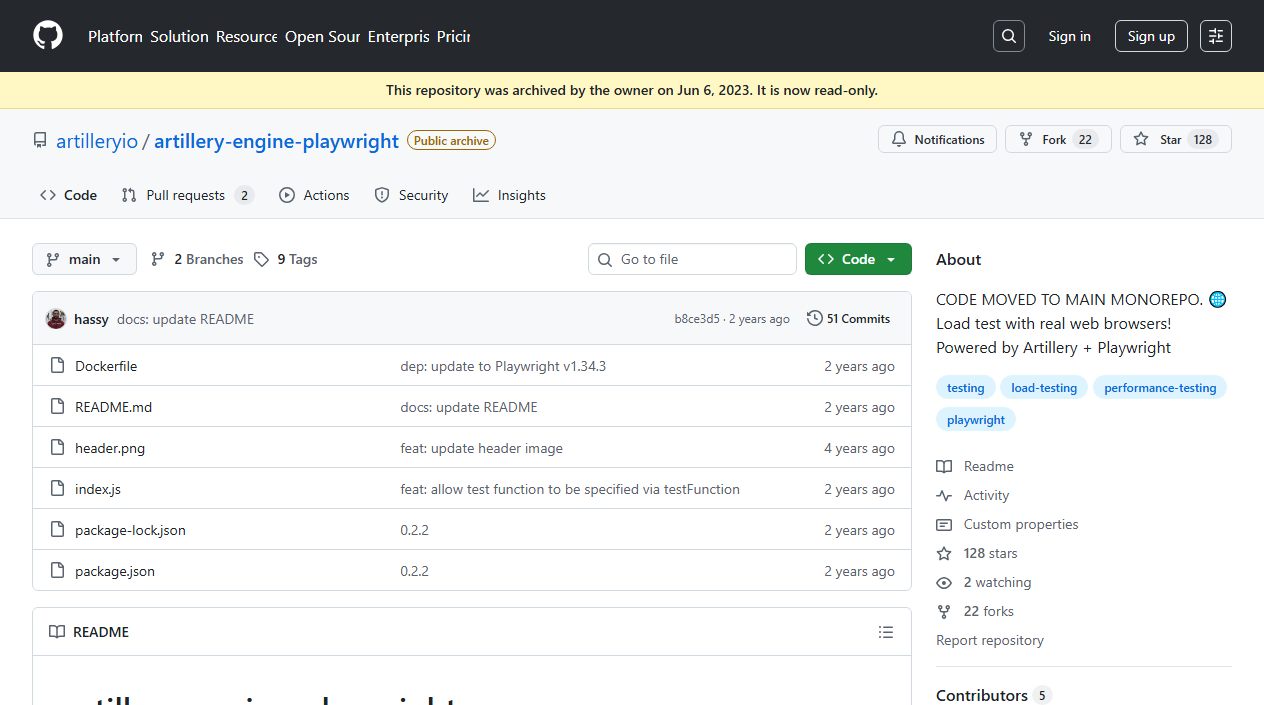This screenshot has height=705, width=1264.
Task: Click Report repository link
Action: pyautogui.click(x=990, y=640)
